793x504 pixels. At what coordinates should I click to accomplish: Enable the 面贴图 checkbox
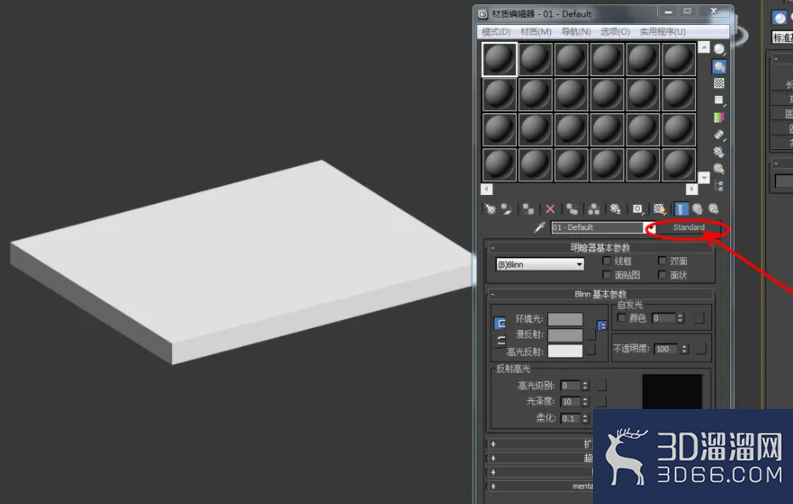coord(607,274)
